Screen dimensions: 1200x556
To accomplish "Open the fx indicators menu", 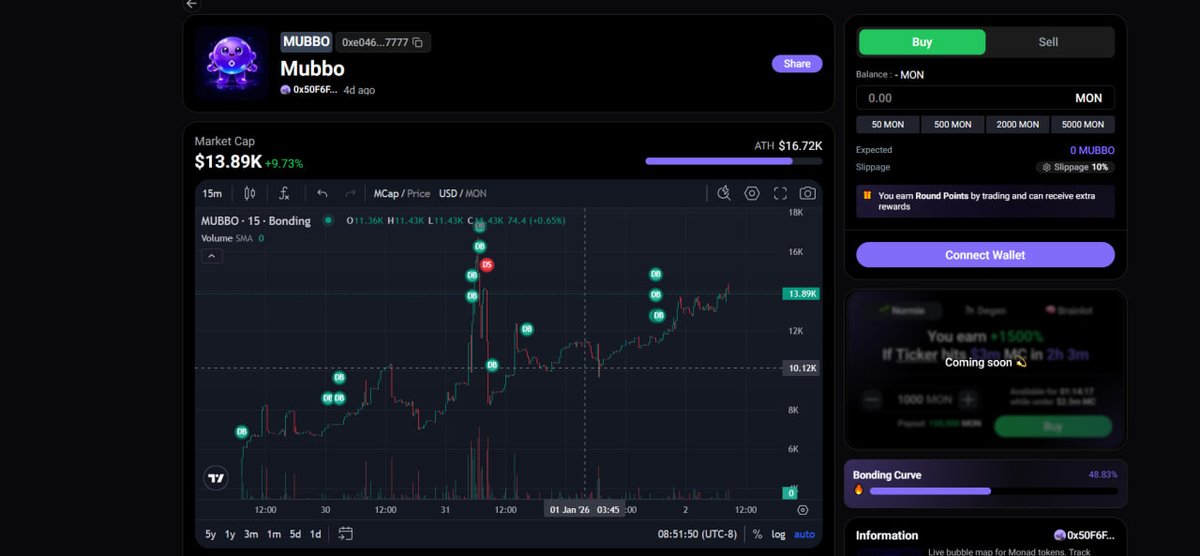I will 285,193.
